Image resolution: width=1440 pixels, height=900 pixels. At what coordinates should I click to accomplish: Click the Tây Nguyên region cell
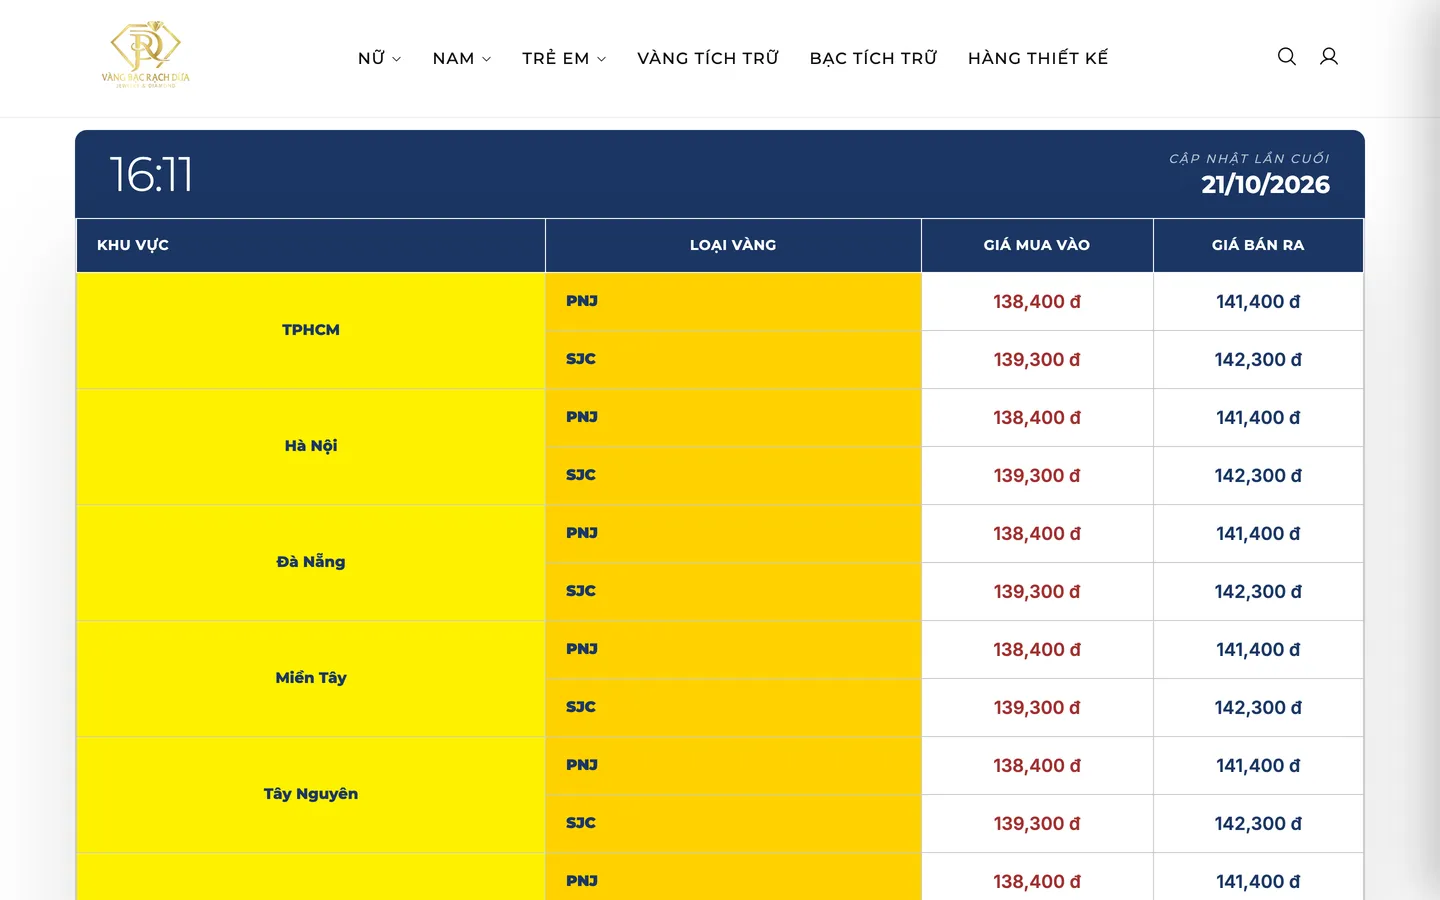click(x=311, y=794)
